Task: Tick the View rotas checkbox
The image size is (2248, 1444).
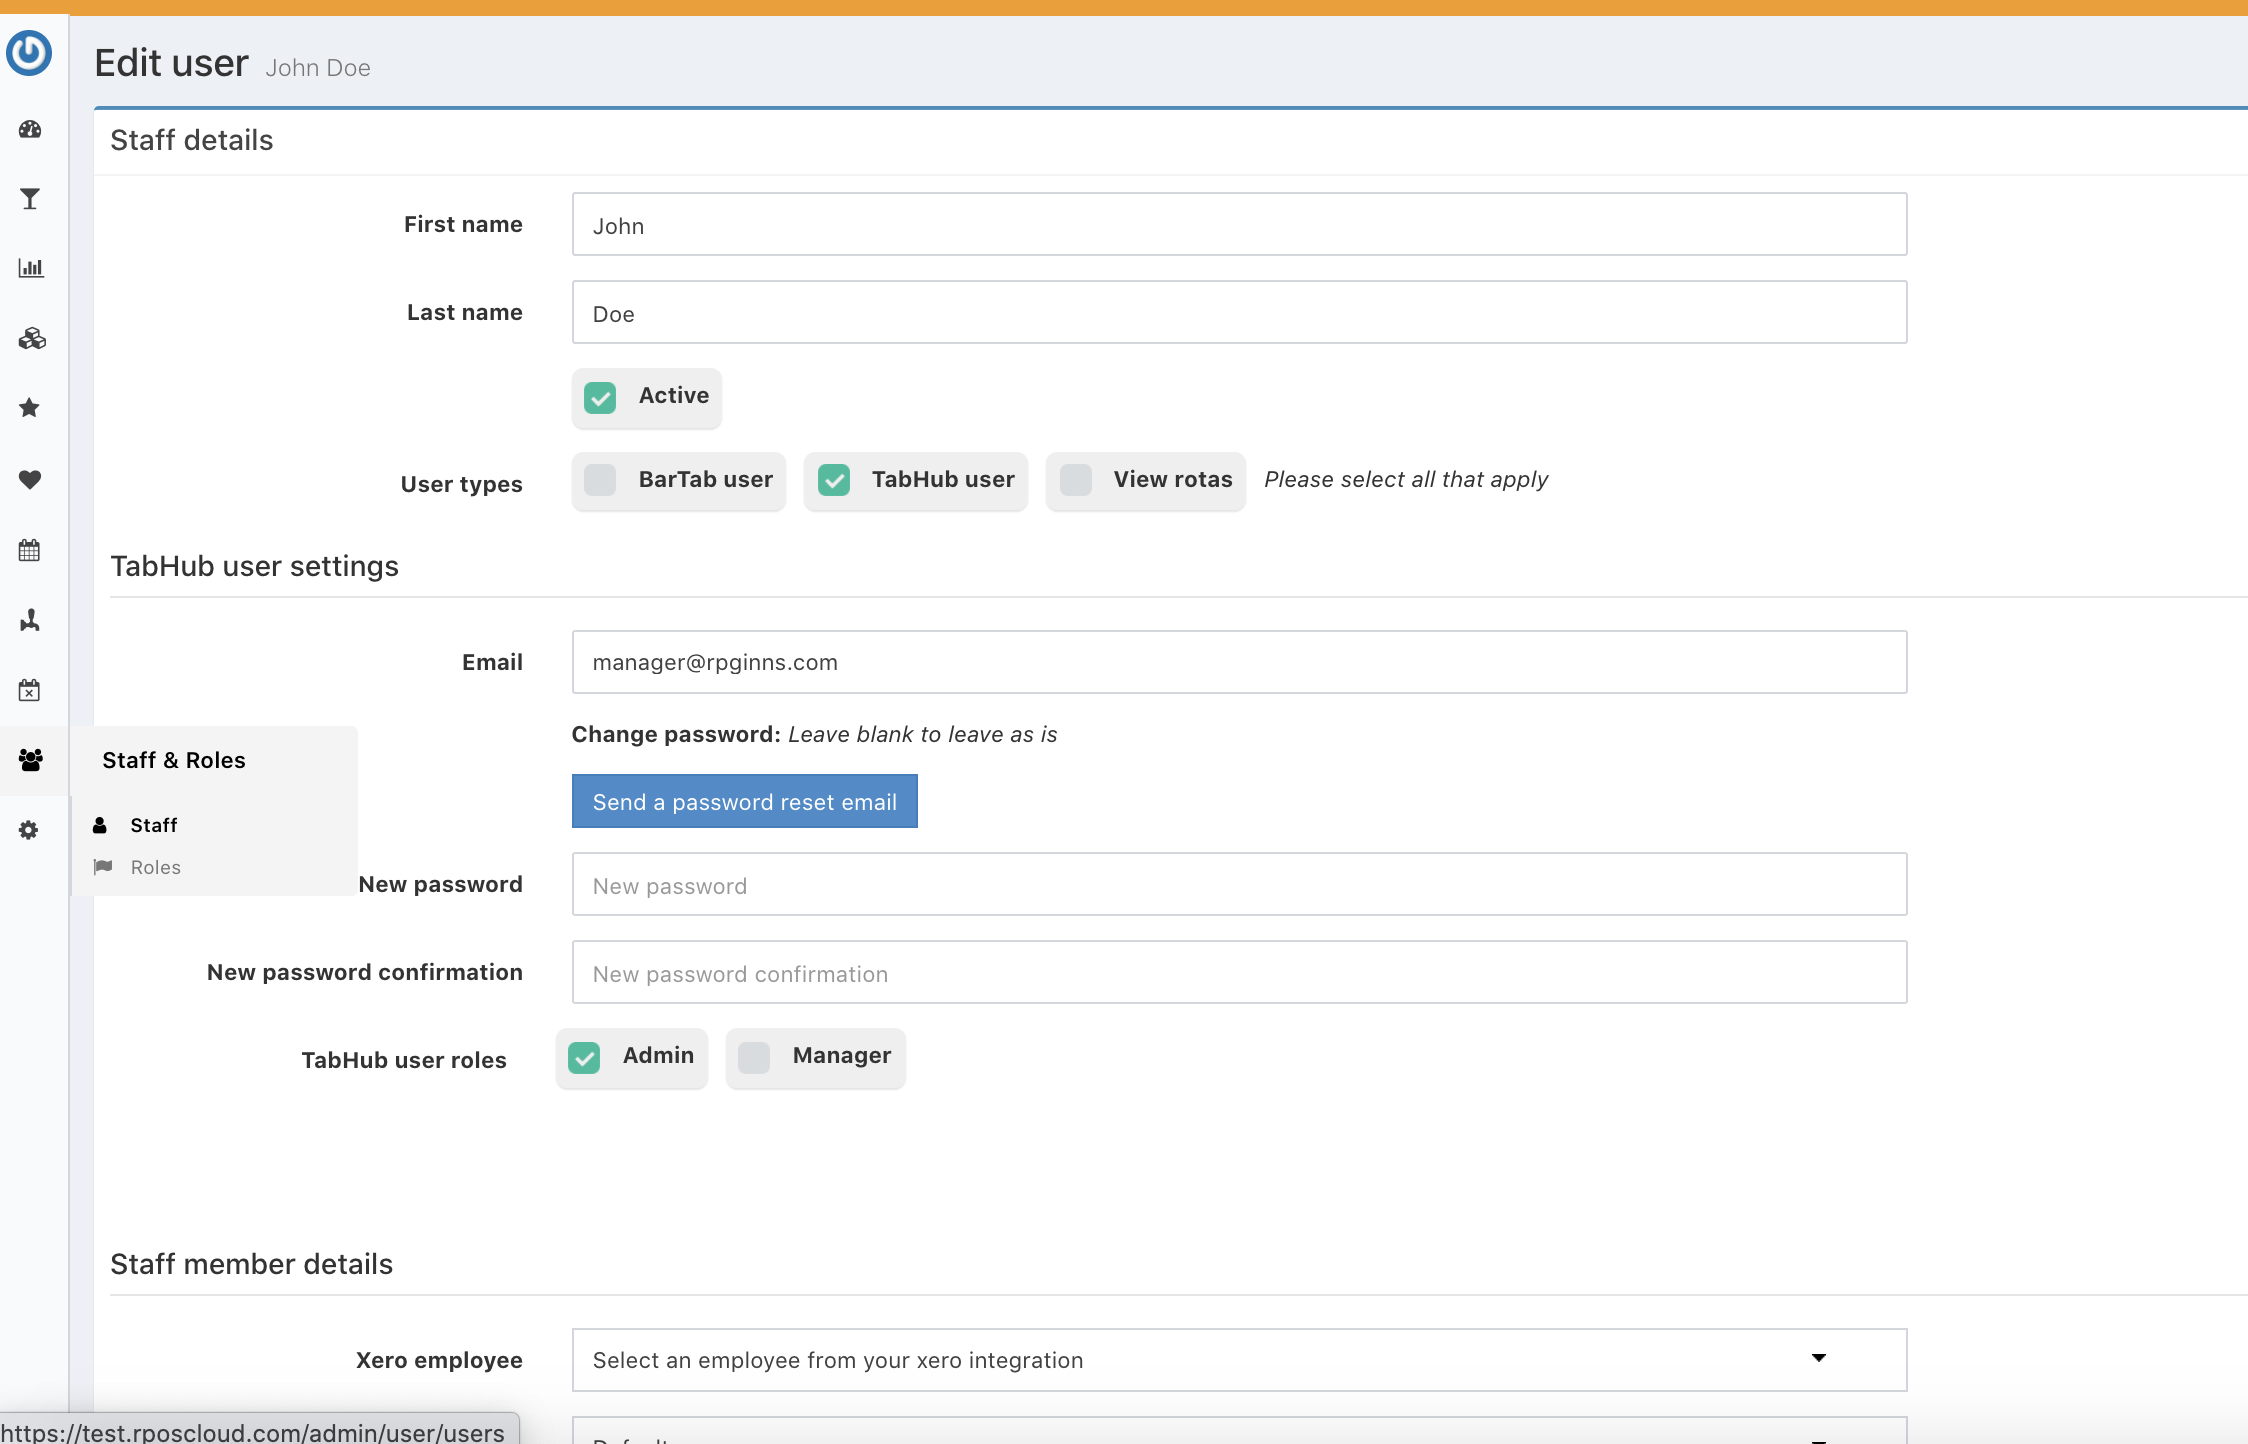Action: pyautogui.click(x=1076, y=480)
